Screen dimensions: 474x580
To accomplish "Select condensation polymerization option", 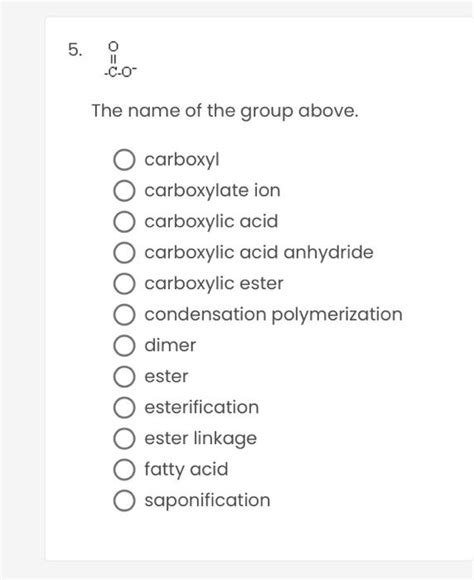I will click(x=124, y=315).
